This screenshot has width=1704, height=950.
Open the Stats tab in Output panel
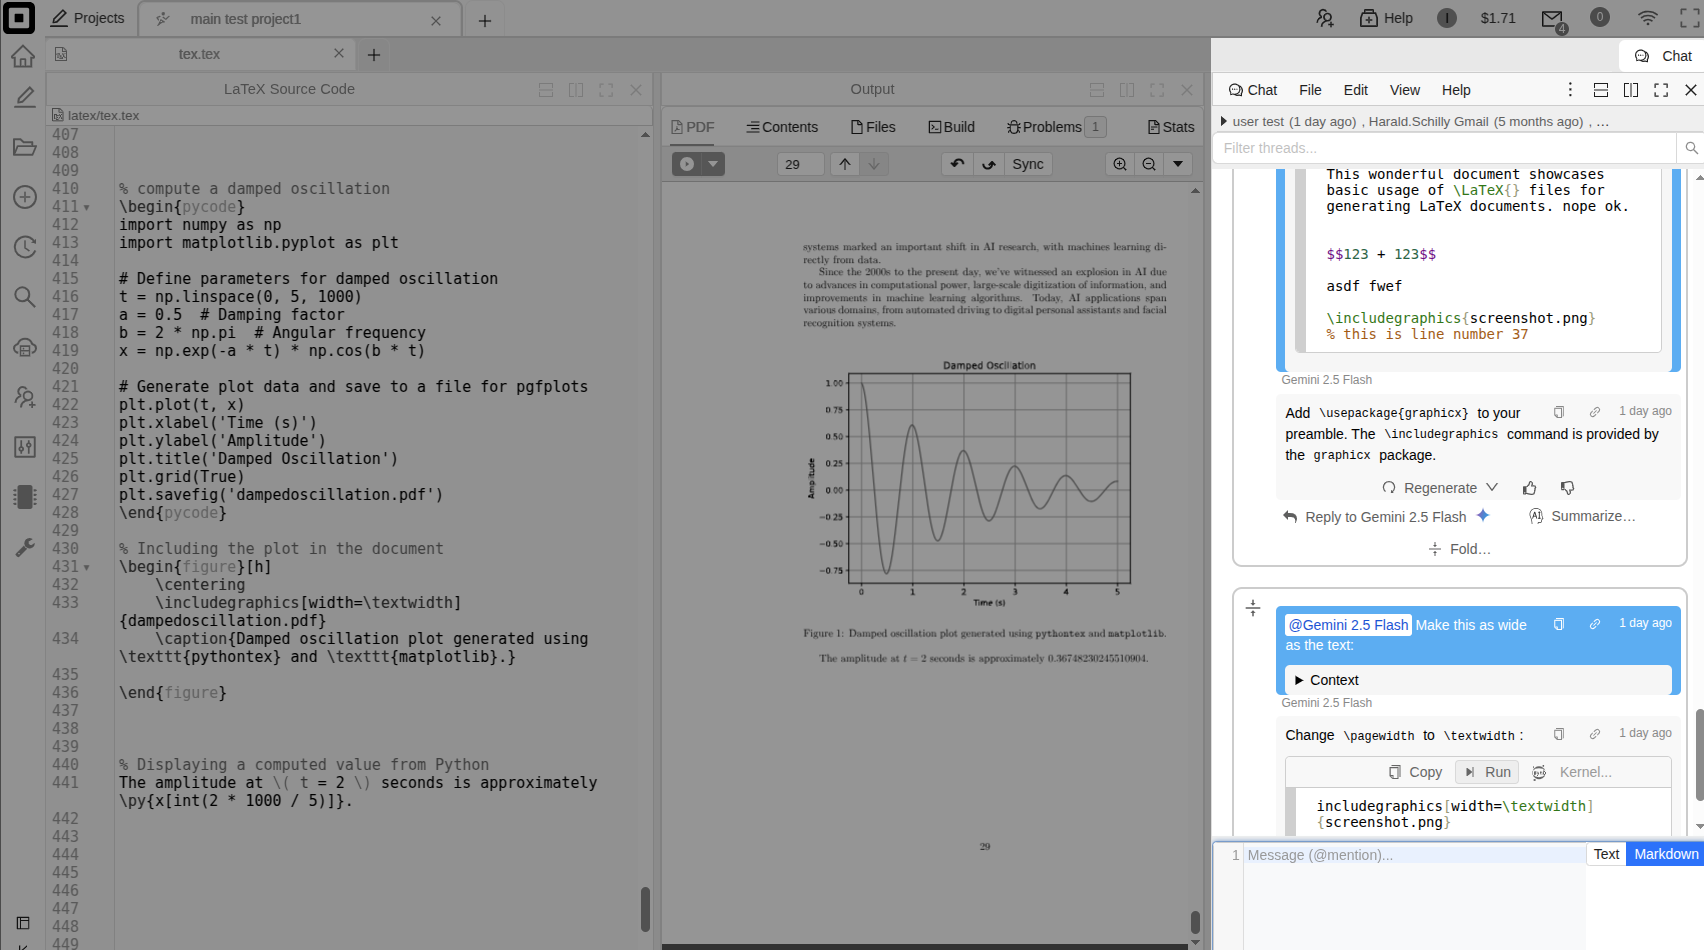click(1170, 126)
